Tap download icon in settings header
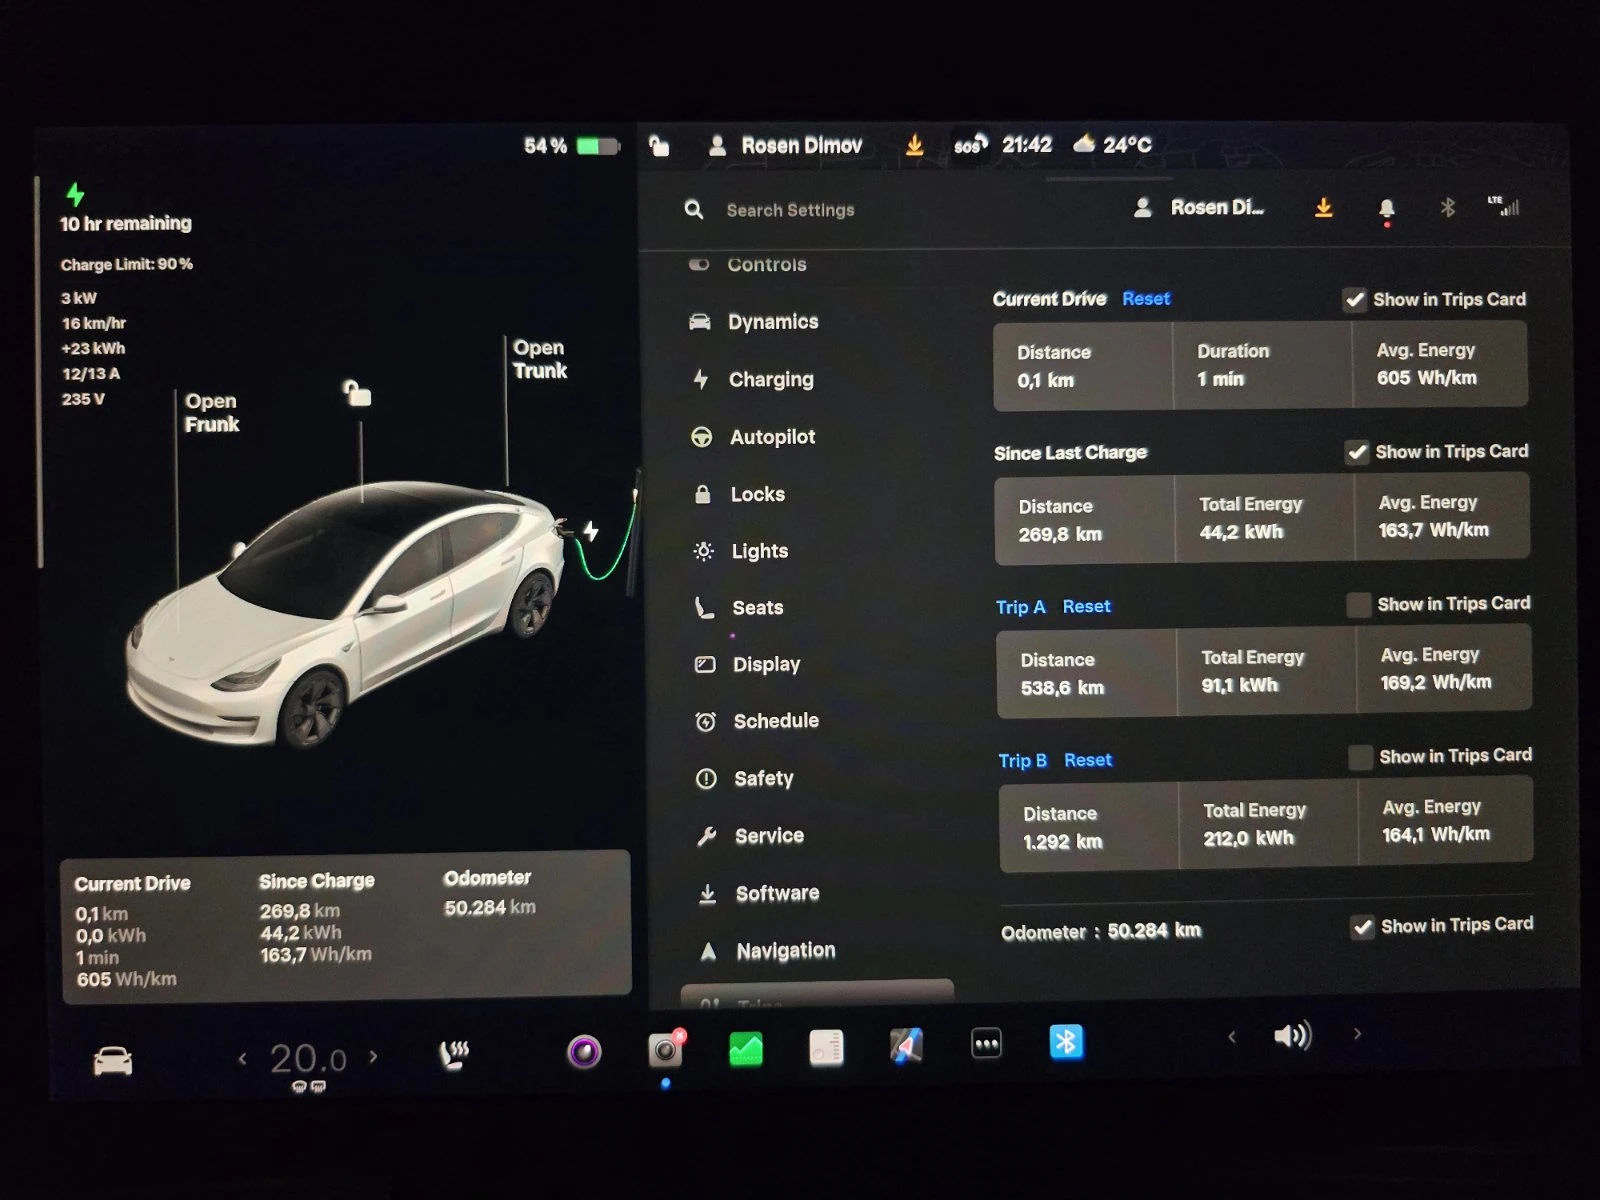The height and width of the screenshot is (1200, 1600). click(x=1323, y=208)
